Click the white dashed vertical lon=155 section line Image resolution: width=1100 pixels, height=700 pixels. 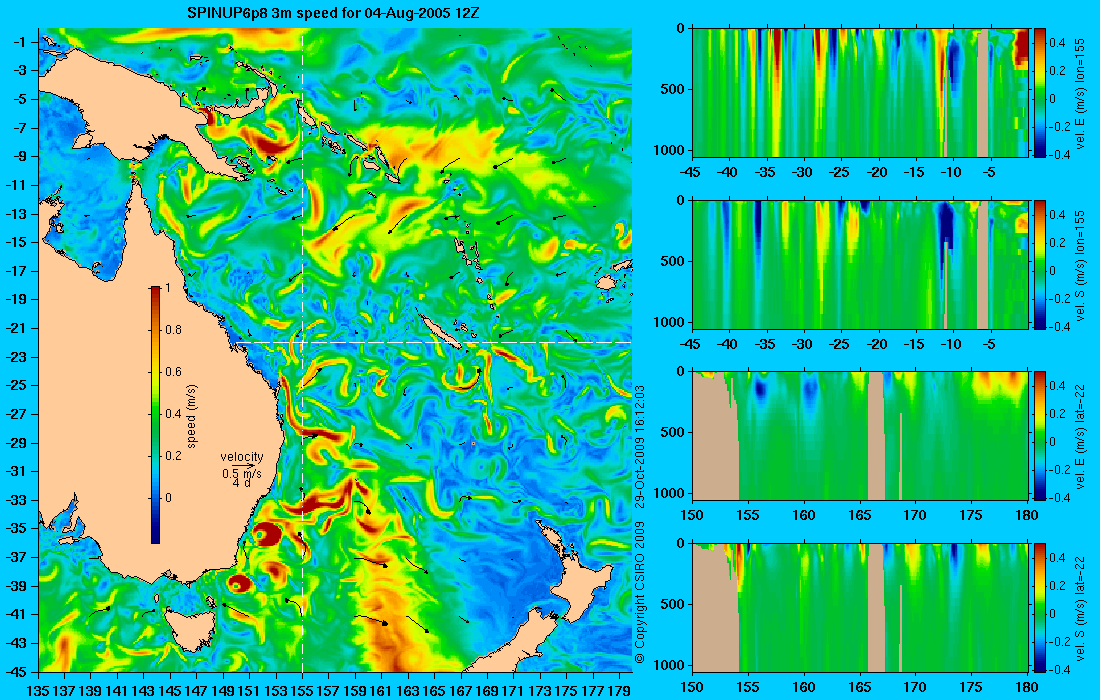click(x=302, y=351)
